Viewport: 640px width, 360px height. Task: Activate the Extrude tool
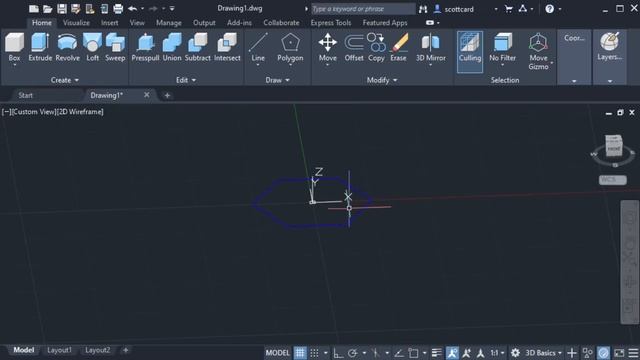click(40, 48)
